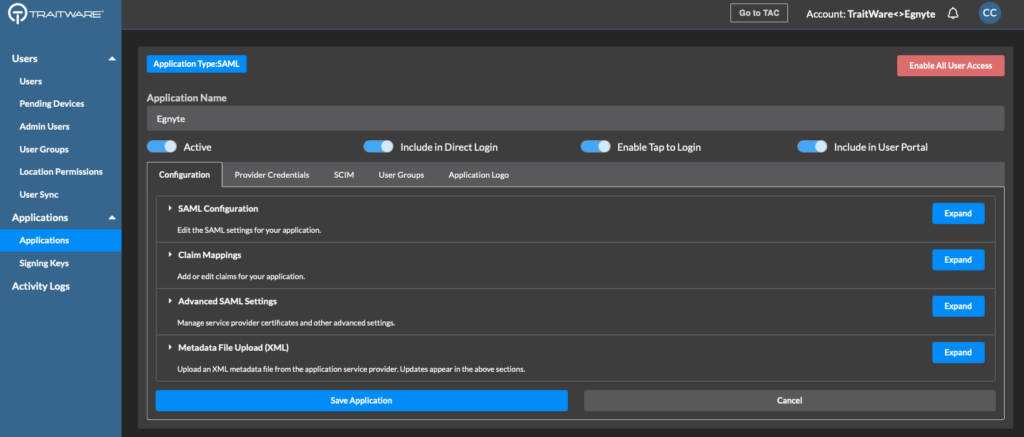The image size is (1024, 437).
Task: Switch to the User Groups tab
Action: coord(401,175)
